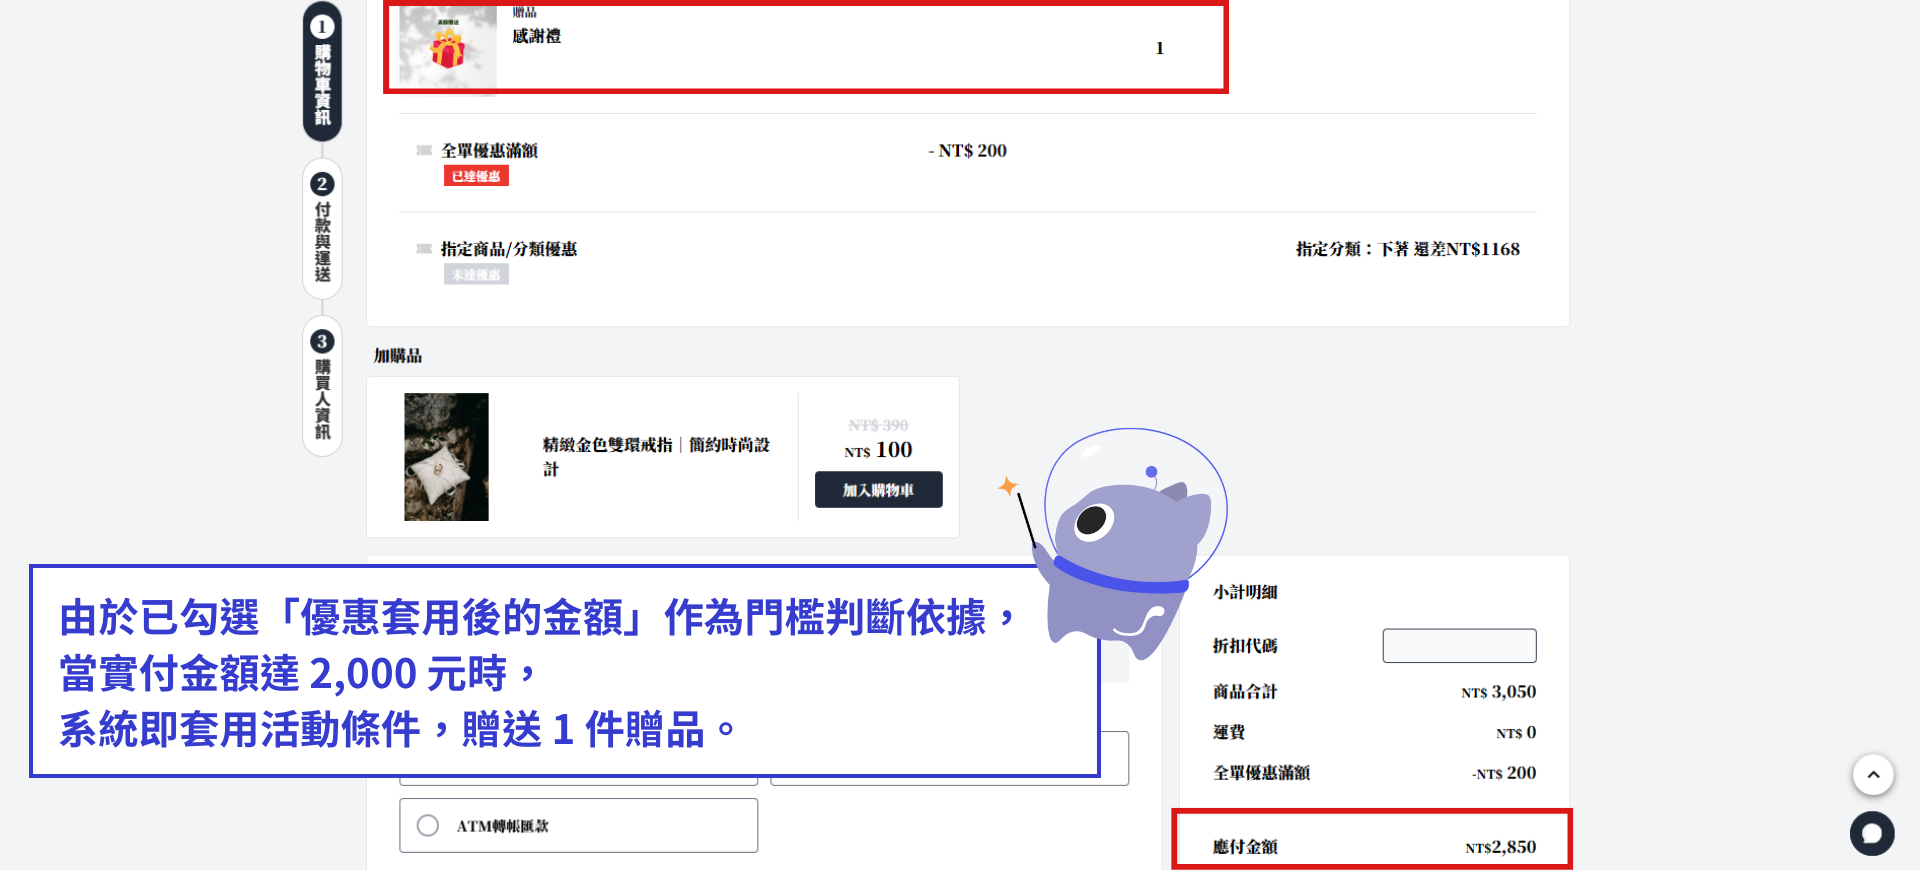The image size is (1920, 870).
Task: Click the grey 未達優惠 badge
Action: [476, 274]
